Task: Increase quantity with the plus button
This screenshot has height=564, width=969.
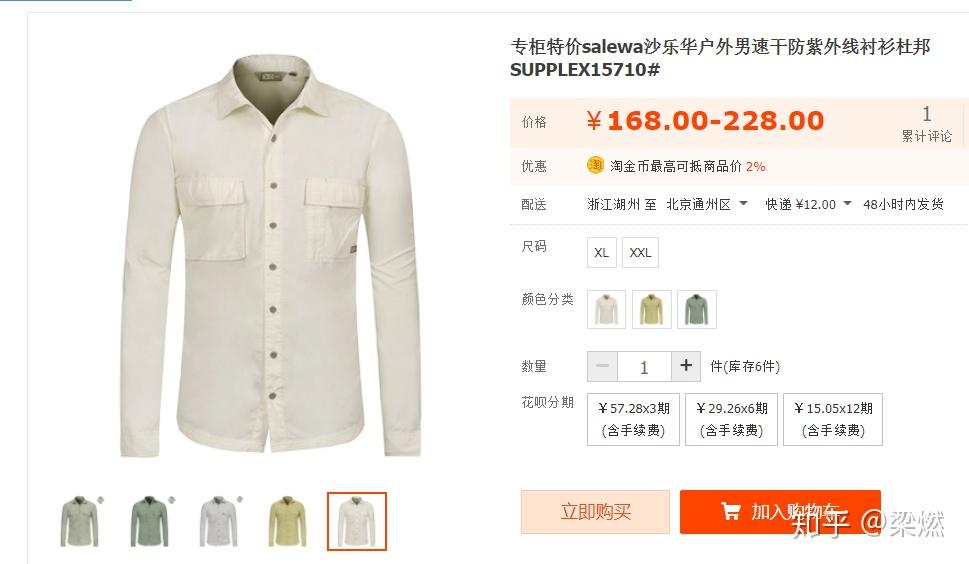Action: (x=686, y=366)
